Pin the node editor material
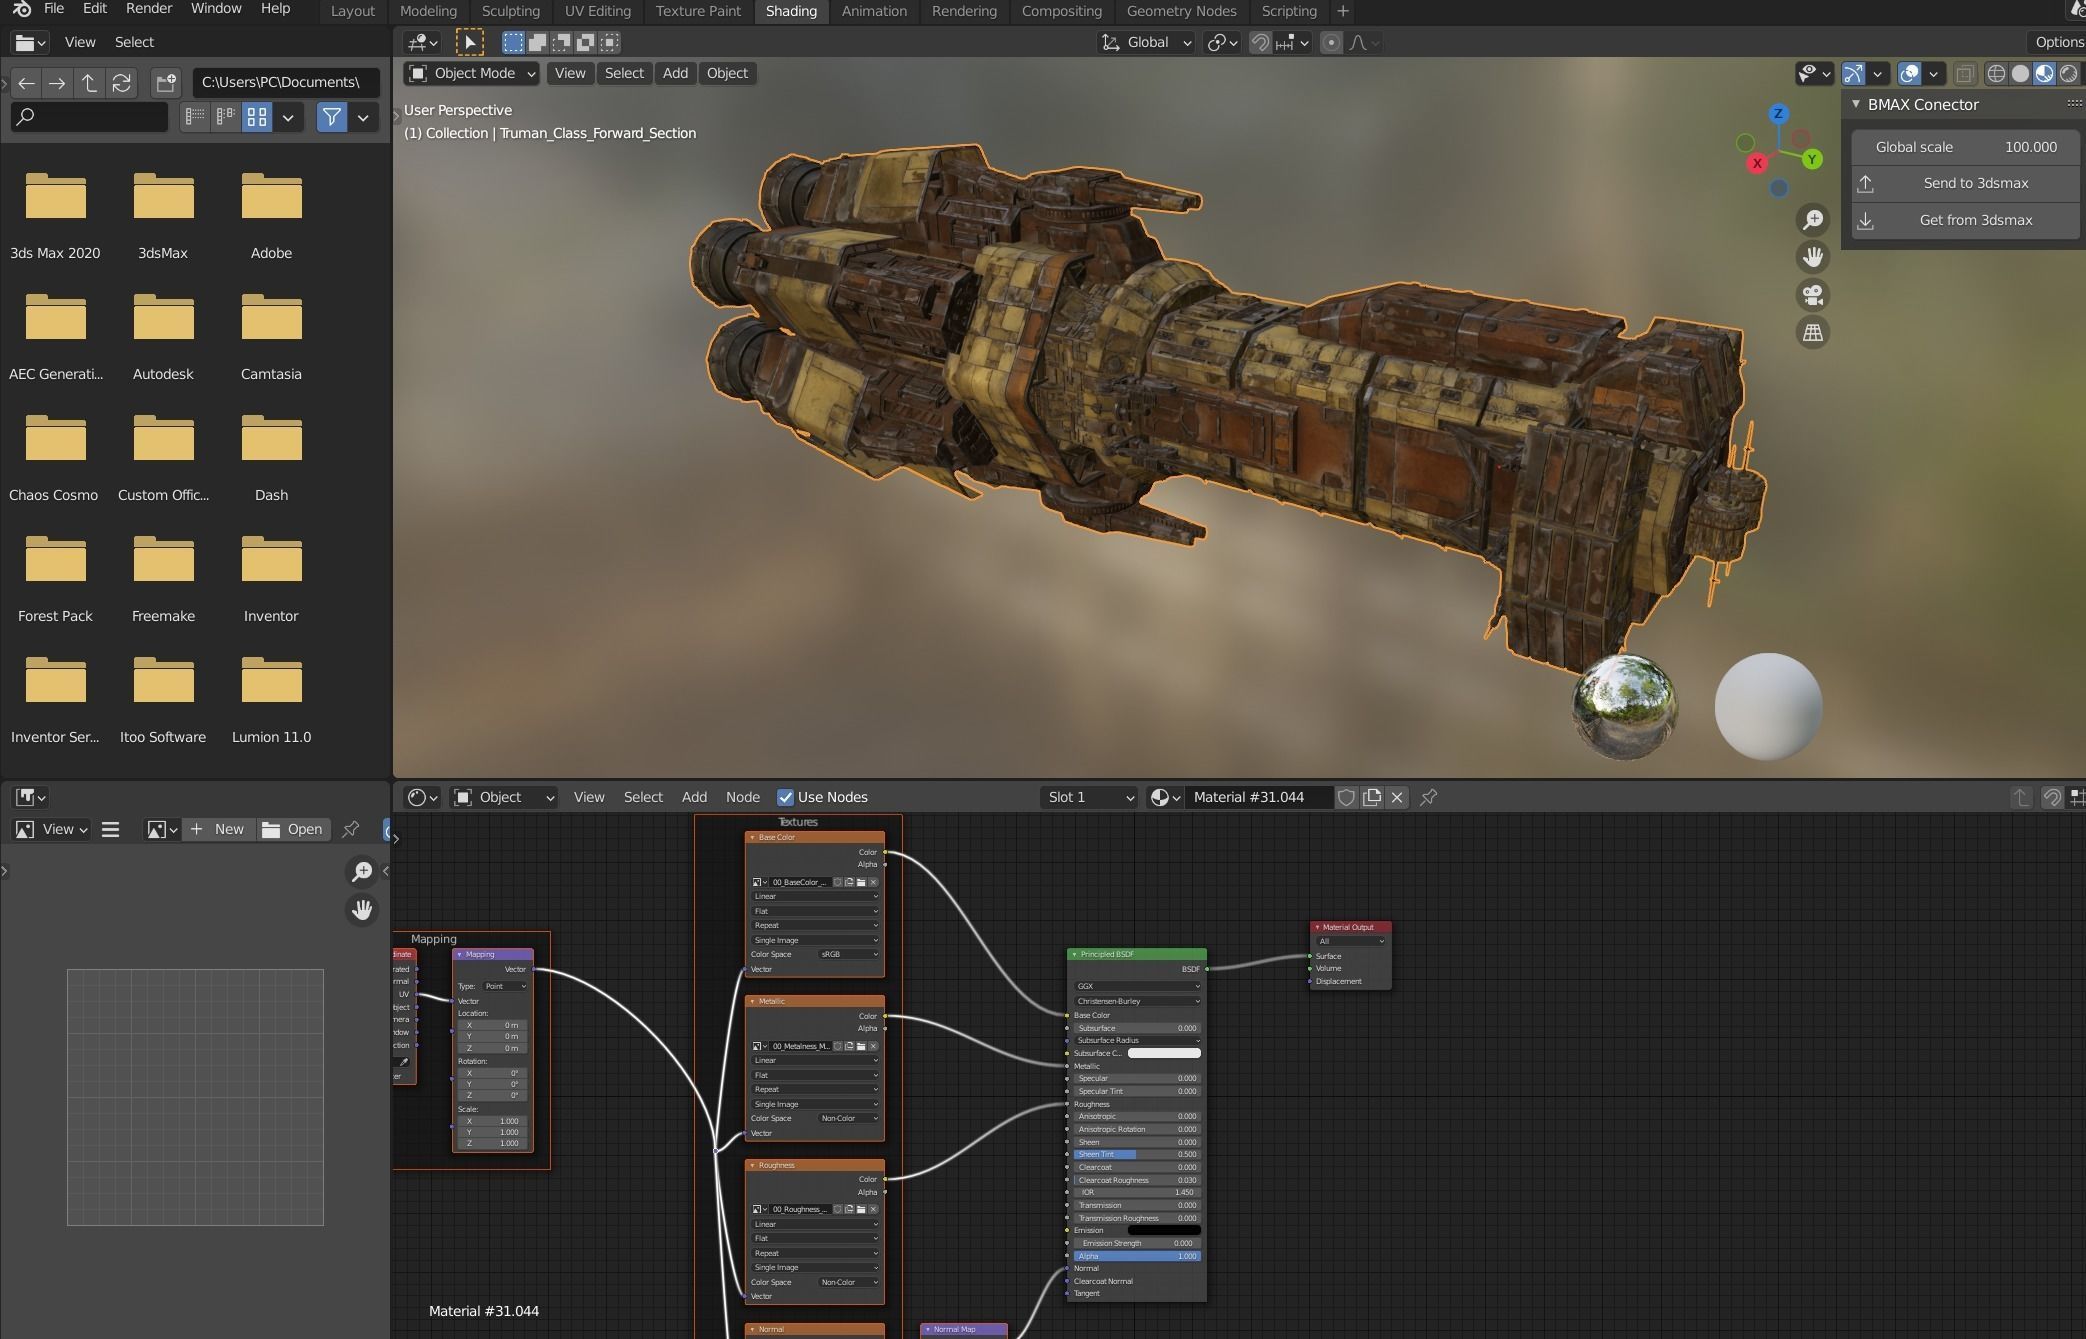The width and height of the screenshot is (2086, 1339). pos(1428,797)
